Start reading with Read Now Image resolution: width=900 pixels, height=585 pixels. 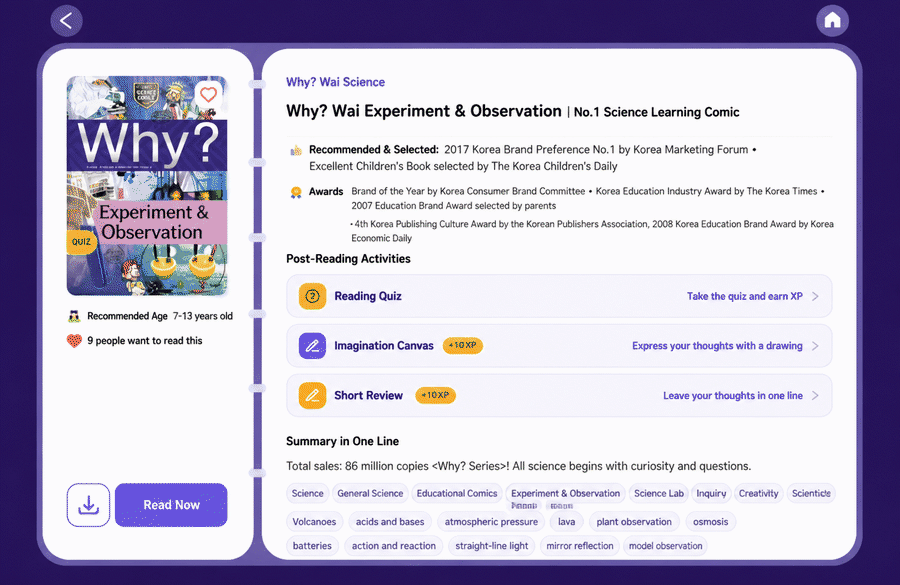171,505
